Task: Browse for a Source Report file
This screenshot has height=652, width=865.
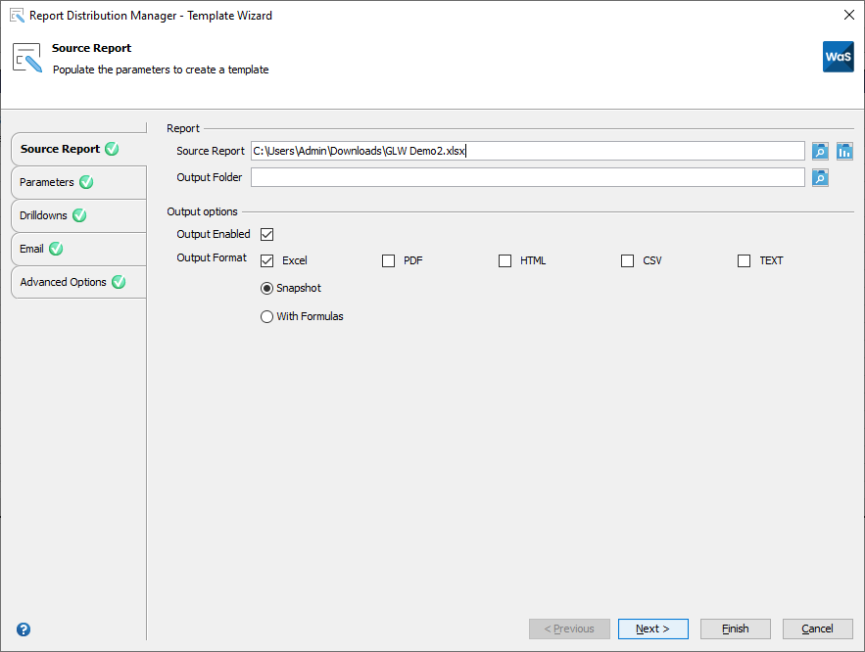Action: 819,150
